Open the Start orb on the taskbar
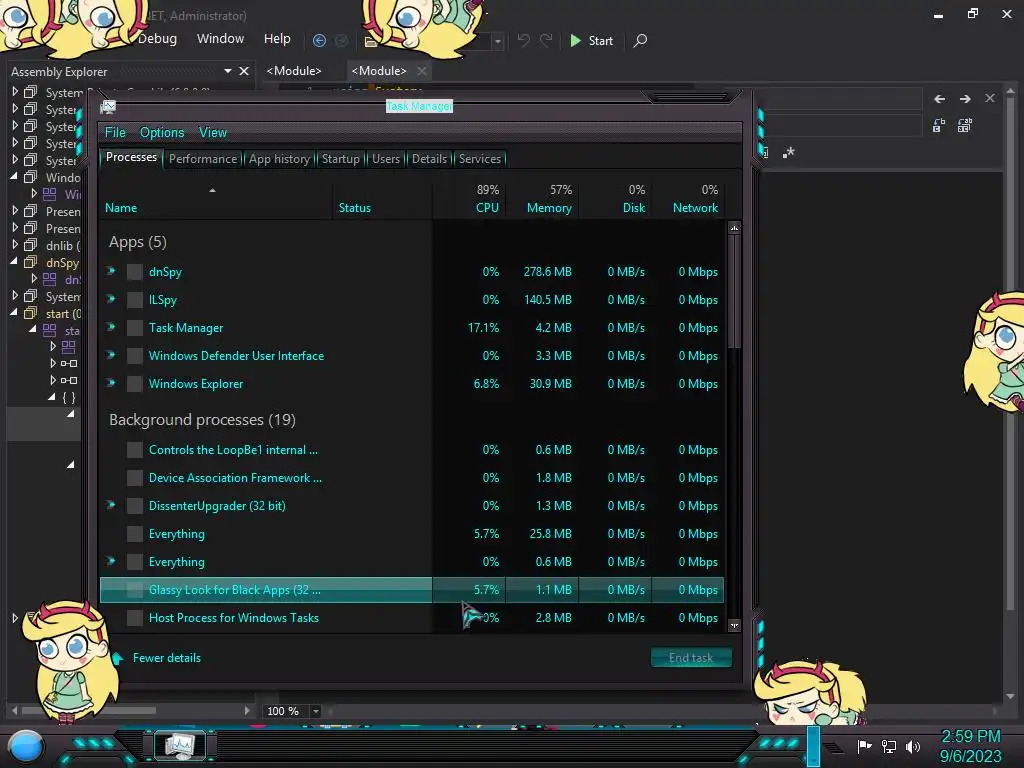 point(25,747)
